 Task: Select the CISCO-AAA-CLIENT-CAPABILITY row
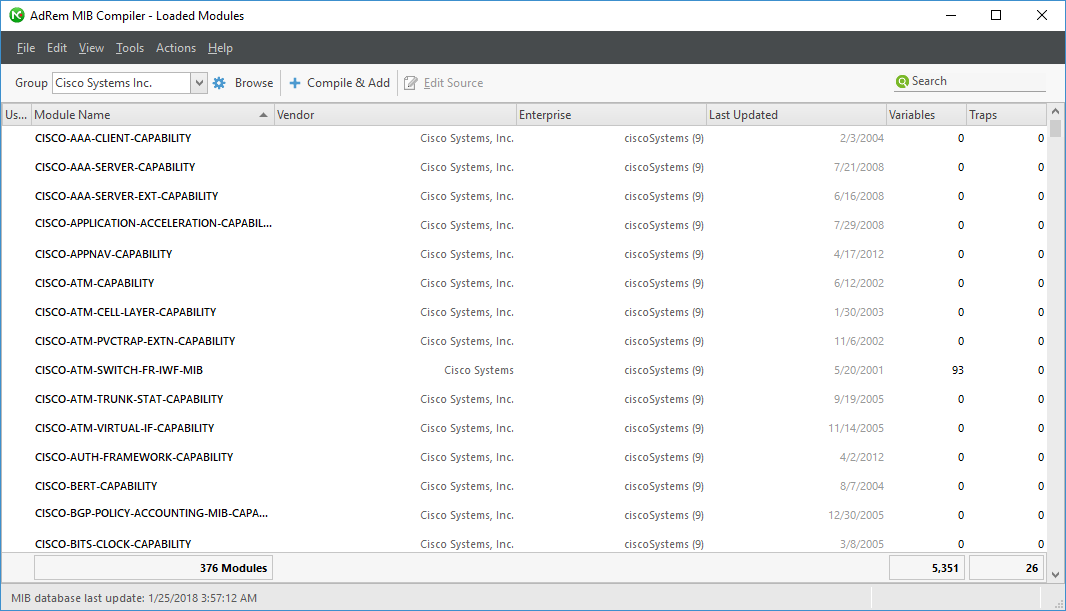coord(523,138)
